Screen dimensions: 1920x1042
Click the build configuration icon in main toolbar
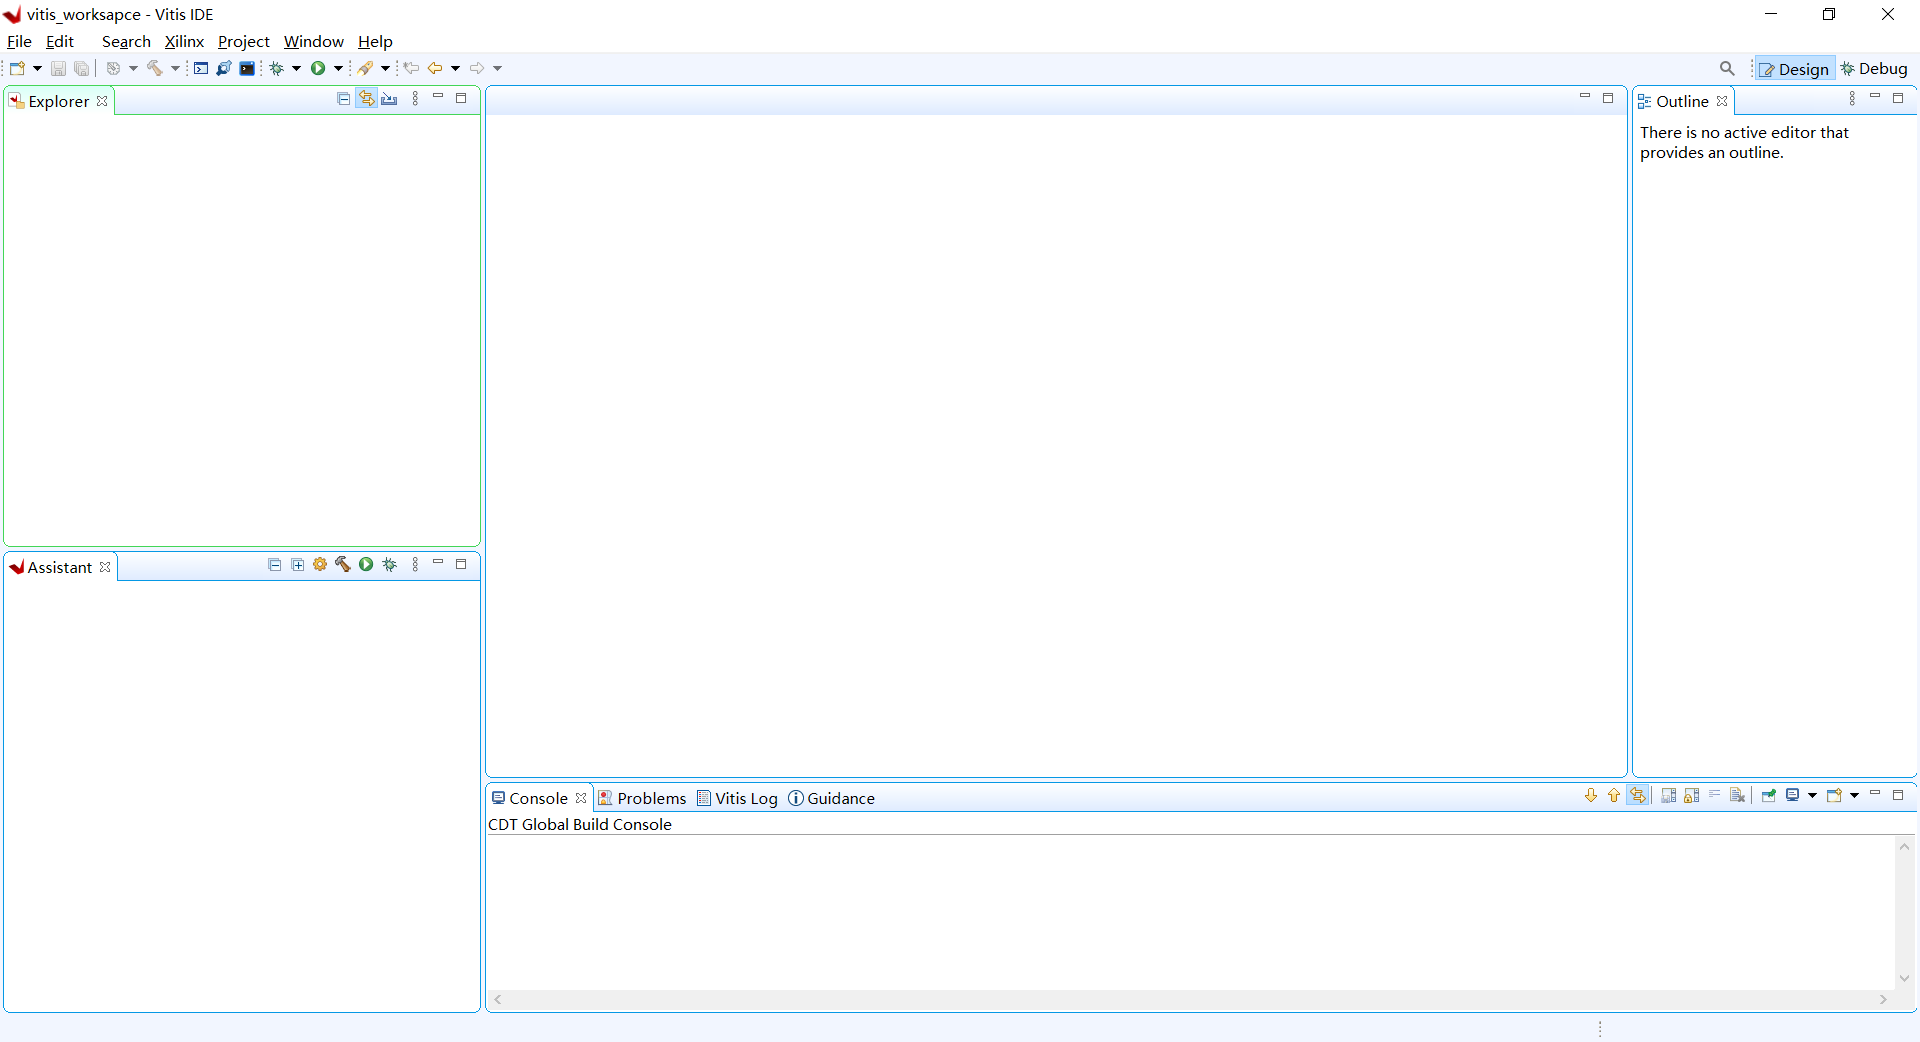pyautogui.click(x=113, y=68)
